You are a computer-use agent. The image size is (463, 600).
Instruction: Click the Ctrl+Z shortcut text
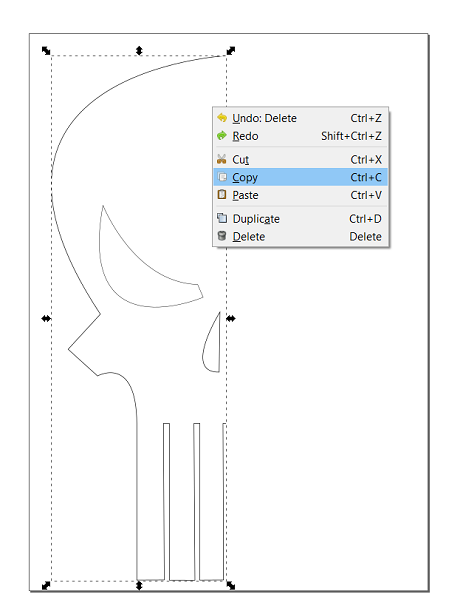(366, 118)
